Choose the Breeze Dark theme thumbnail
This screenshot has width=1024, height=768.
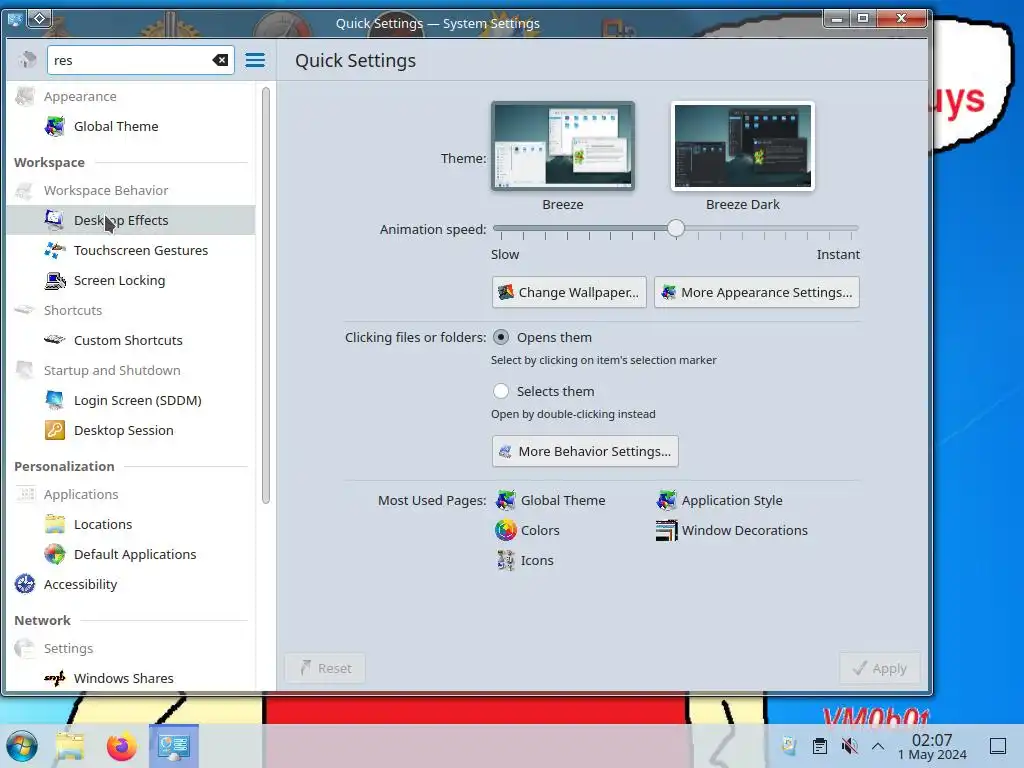[743, 146]
